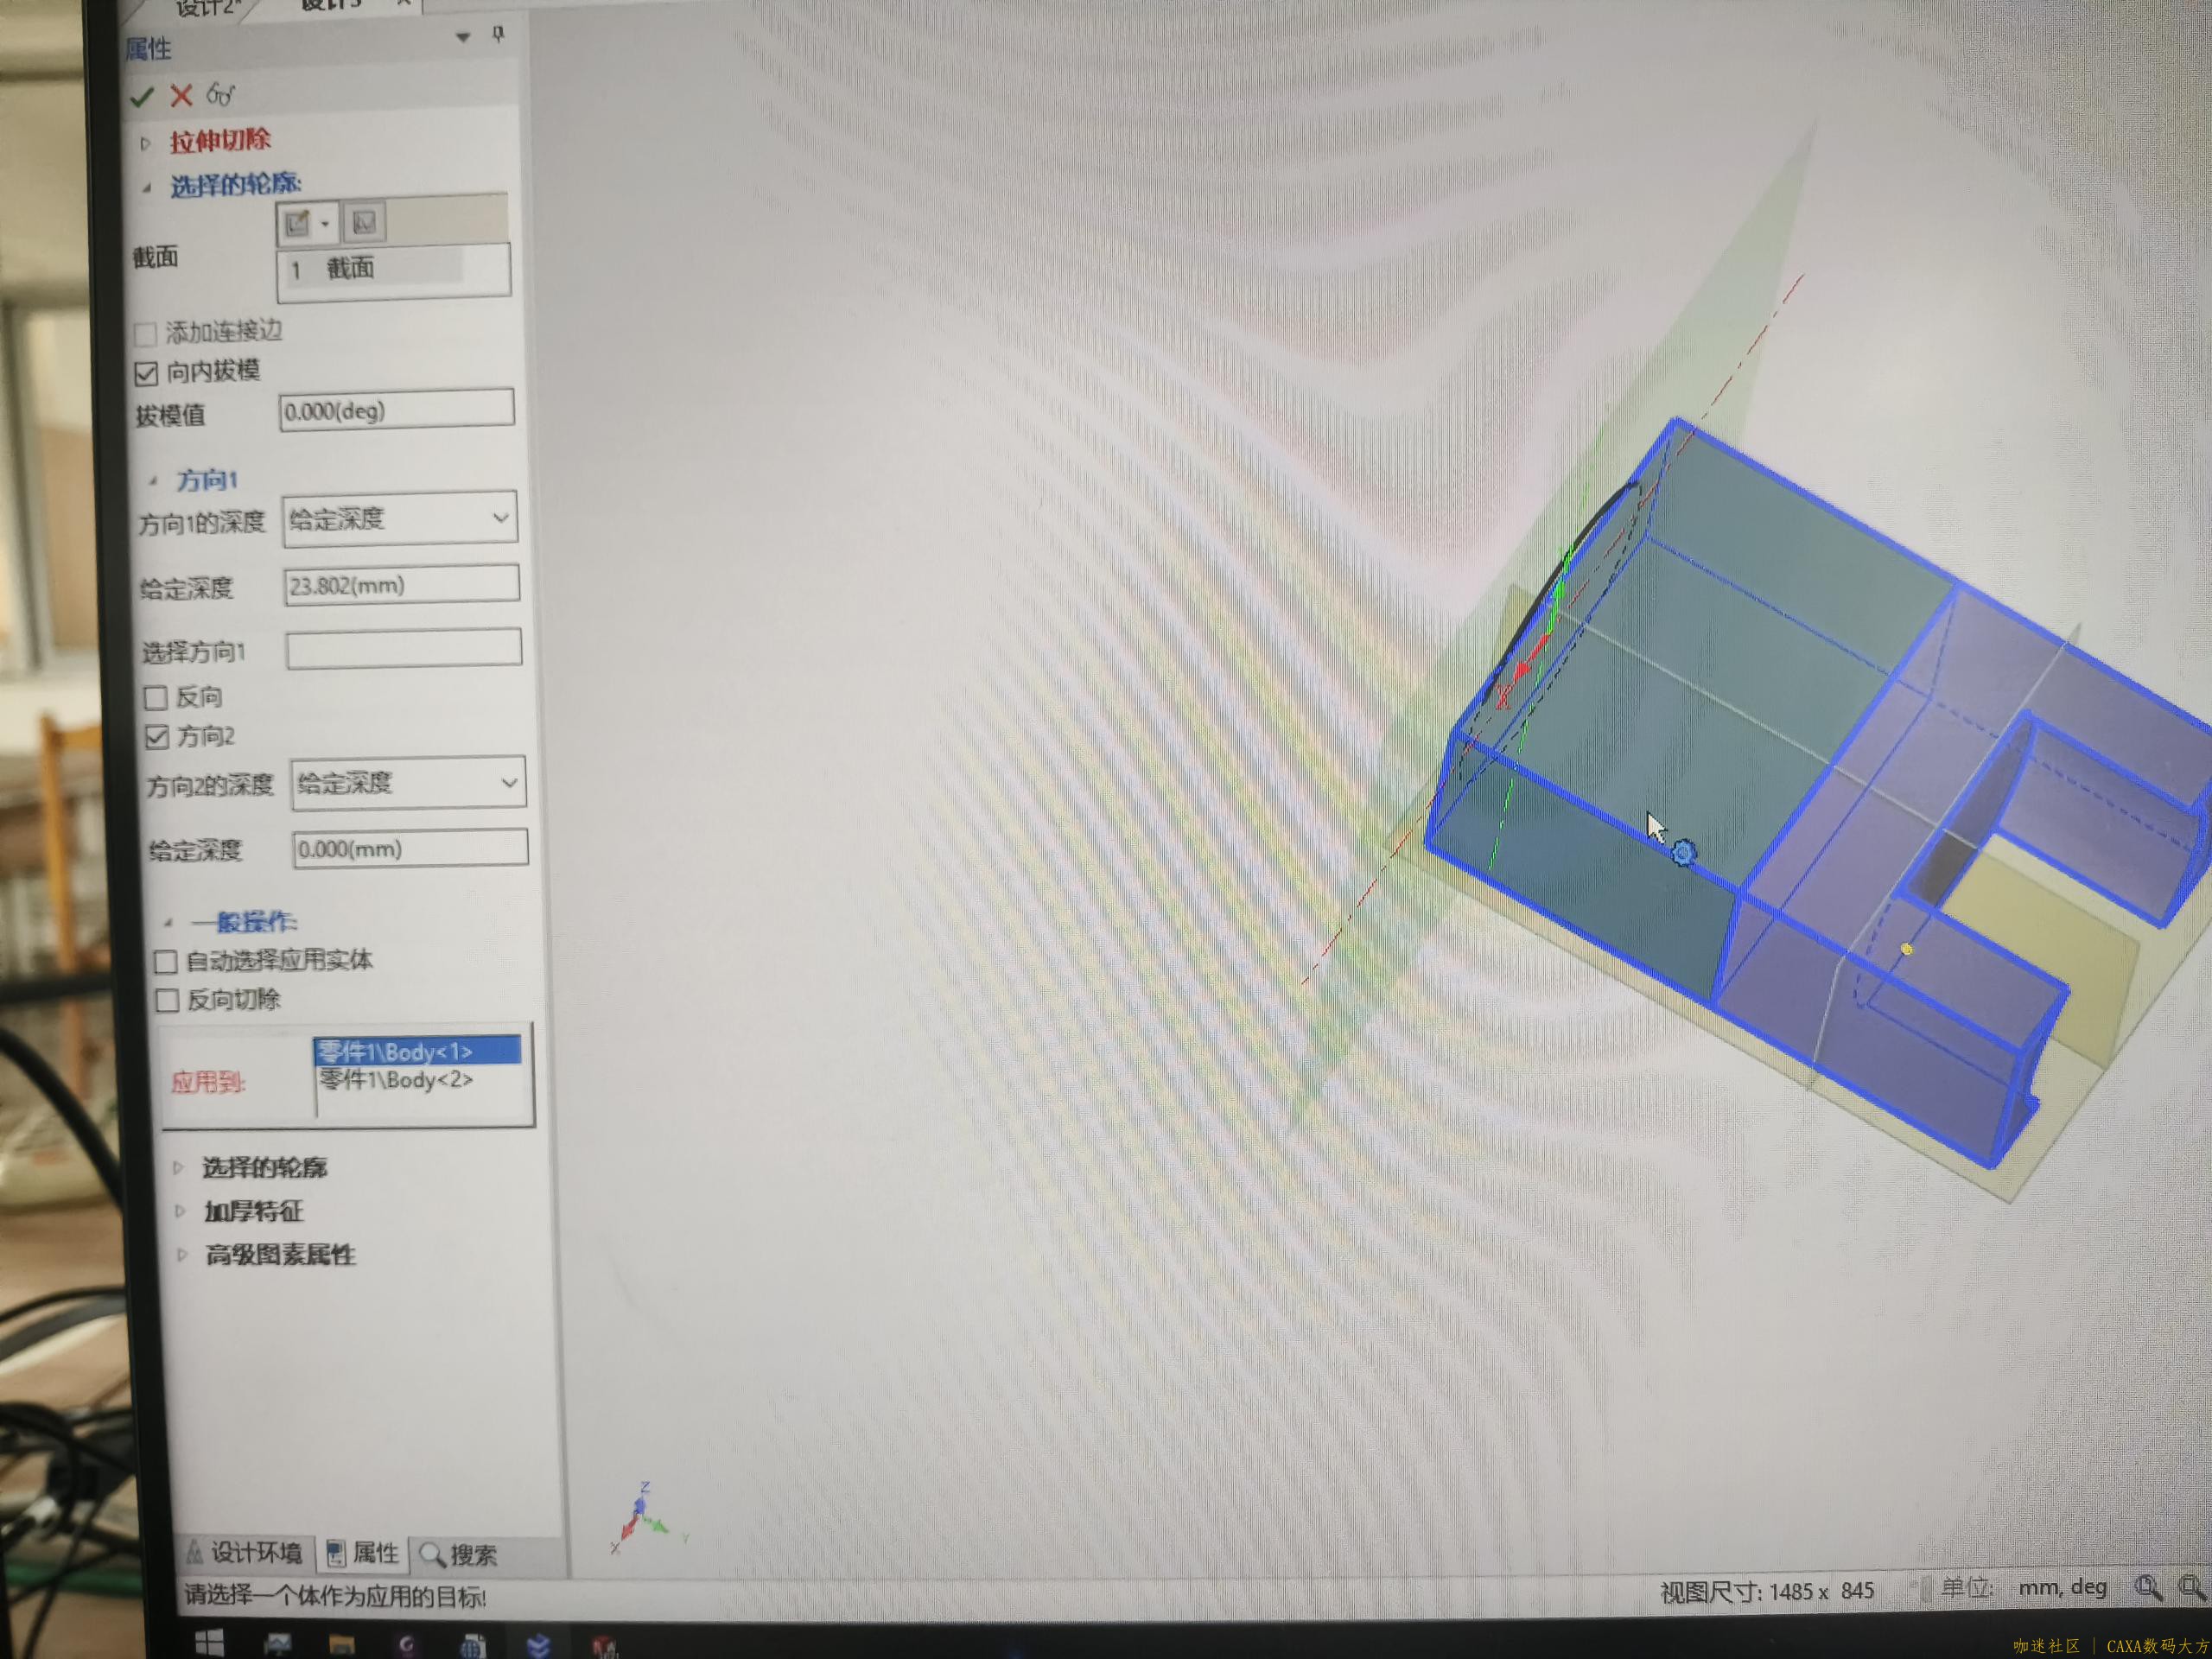This screenshot has height=1659, width=2212.
Task: Cancel operation with red X icon
Action: click(181, 96)
